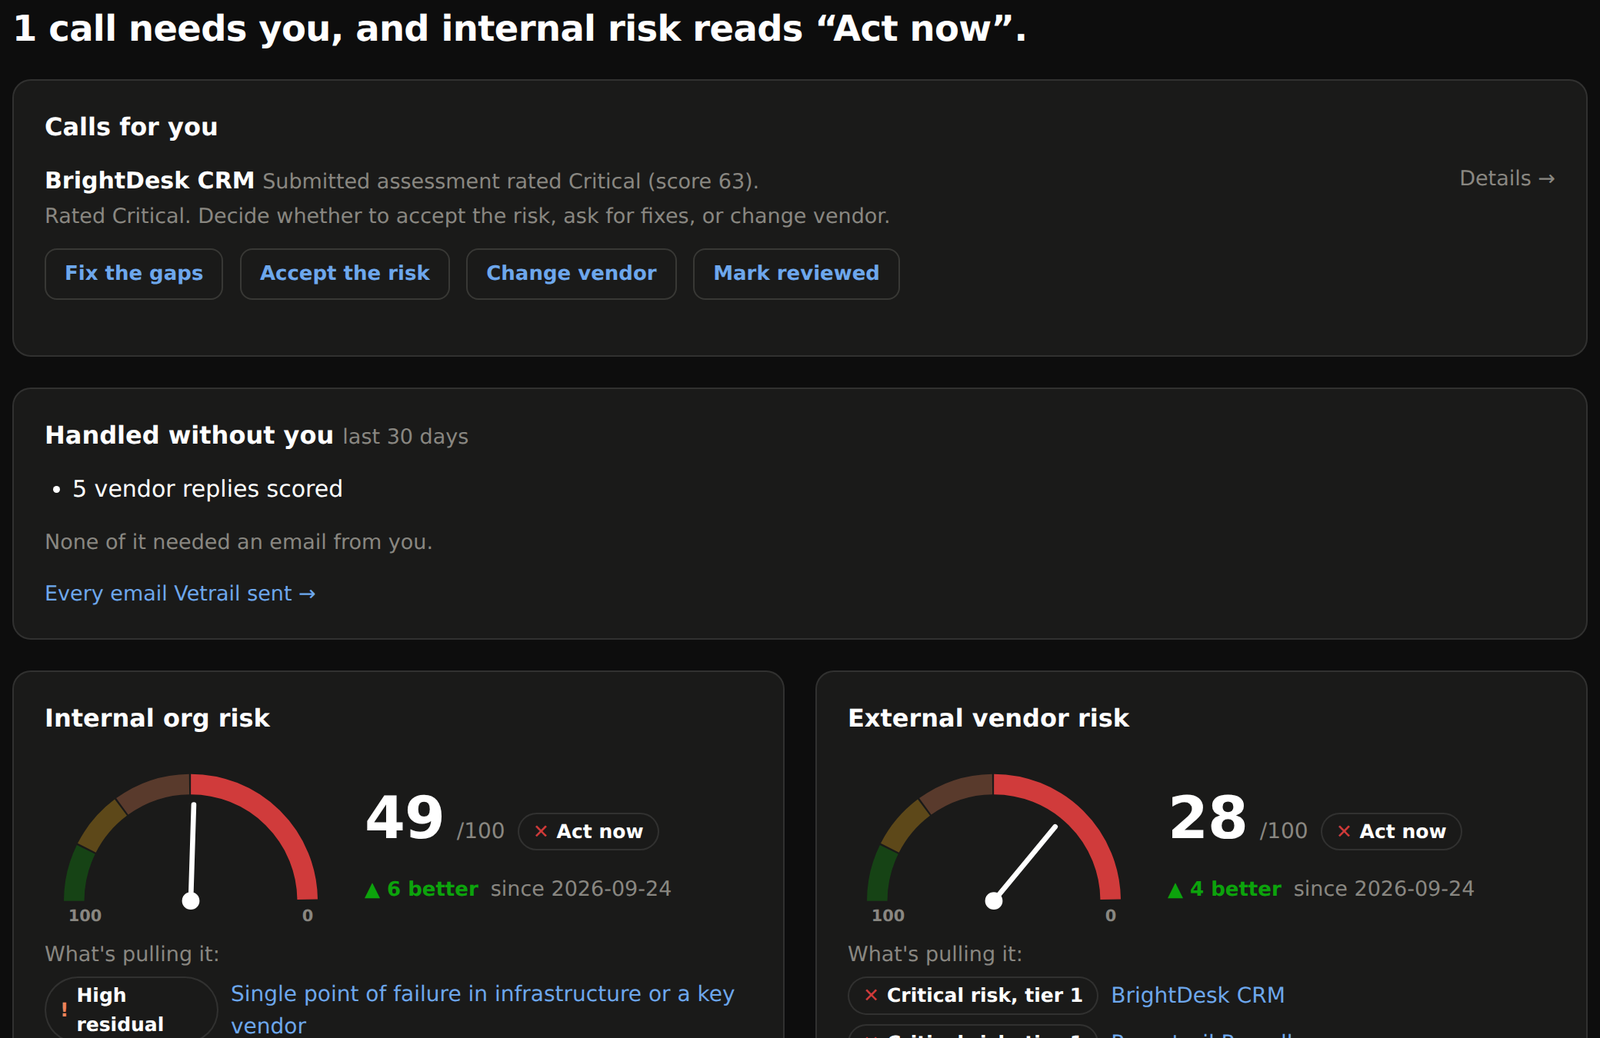Click the Critical risk, tier 1 tag

[973, 996]
